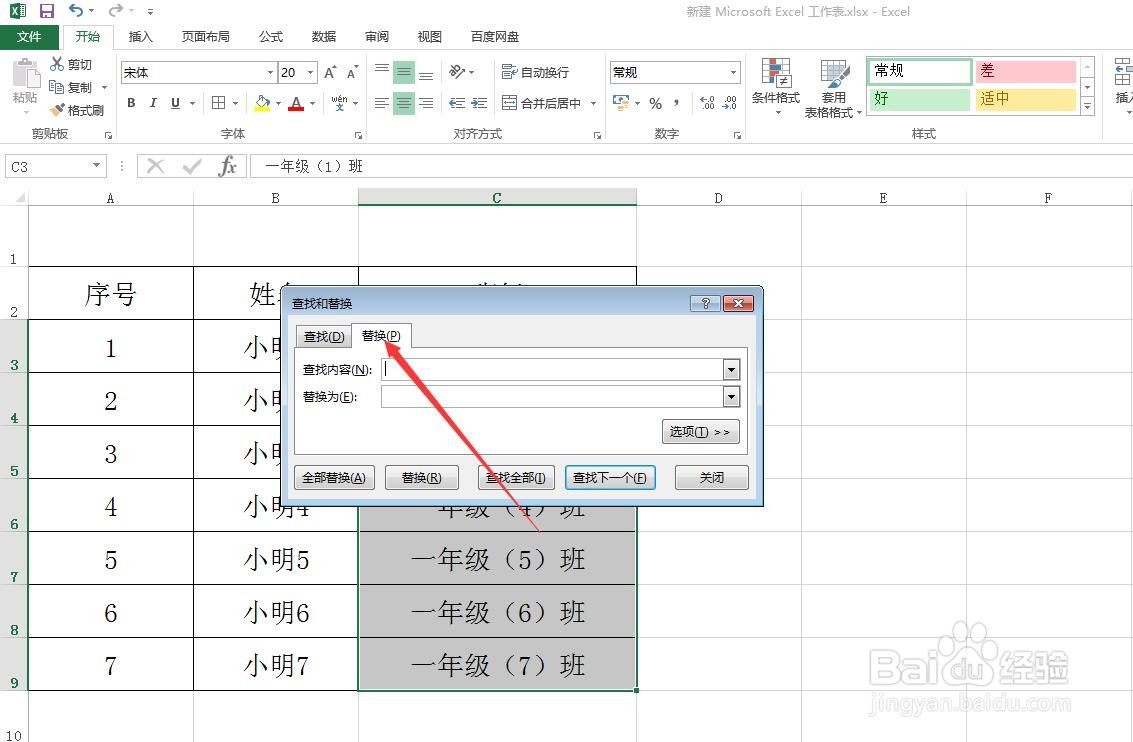Select the Fill Color bucket icon
The height and width of the screenshot is (742, 1133).
coord(261,103)
